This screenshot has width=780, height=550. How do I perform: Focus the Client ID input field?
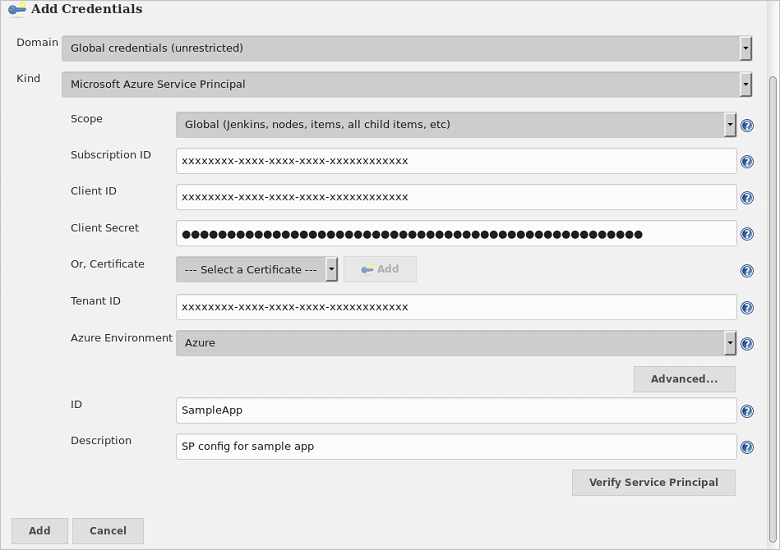click(456, 197)
